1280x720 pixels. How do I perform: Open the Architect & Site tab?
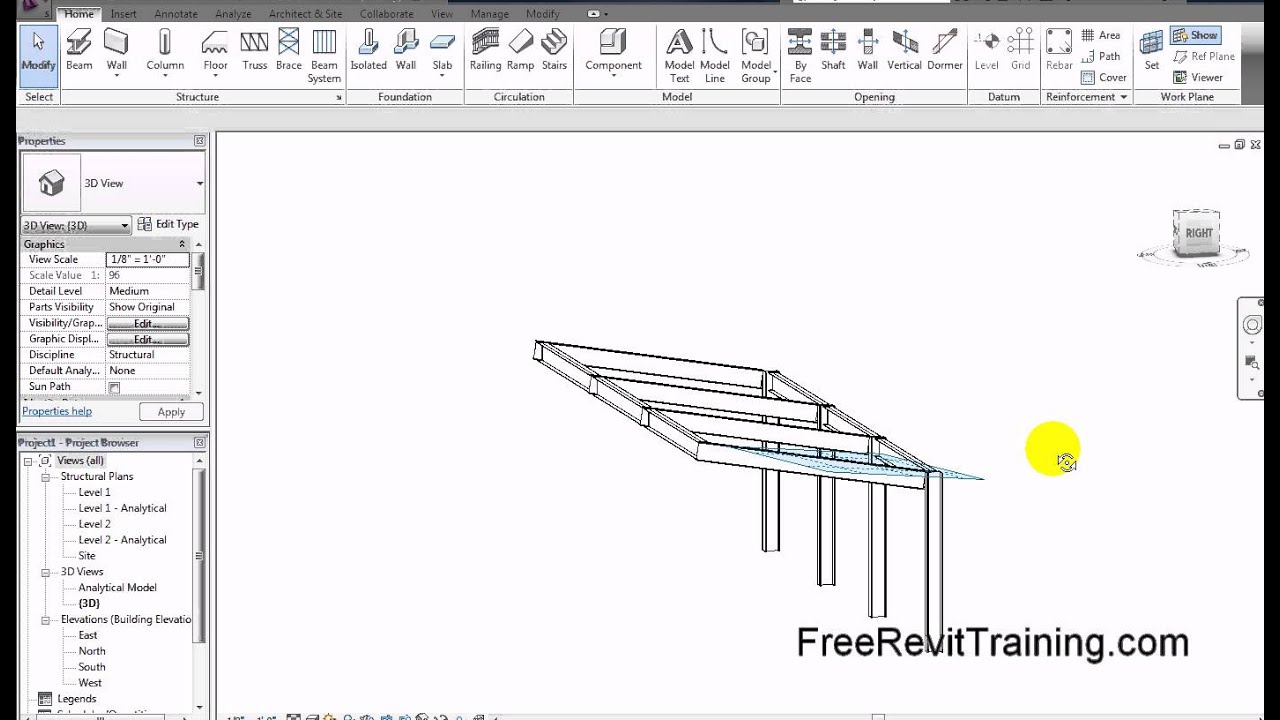[x=306, y=14]
